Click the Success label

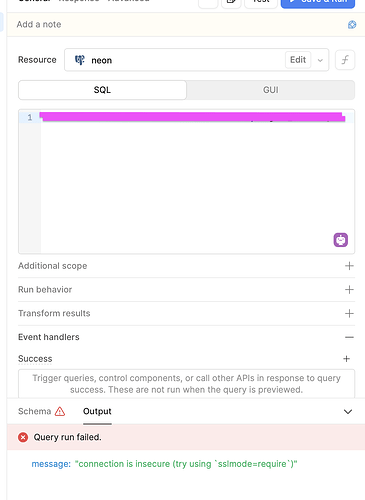[35, 359]
